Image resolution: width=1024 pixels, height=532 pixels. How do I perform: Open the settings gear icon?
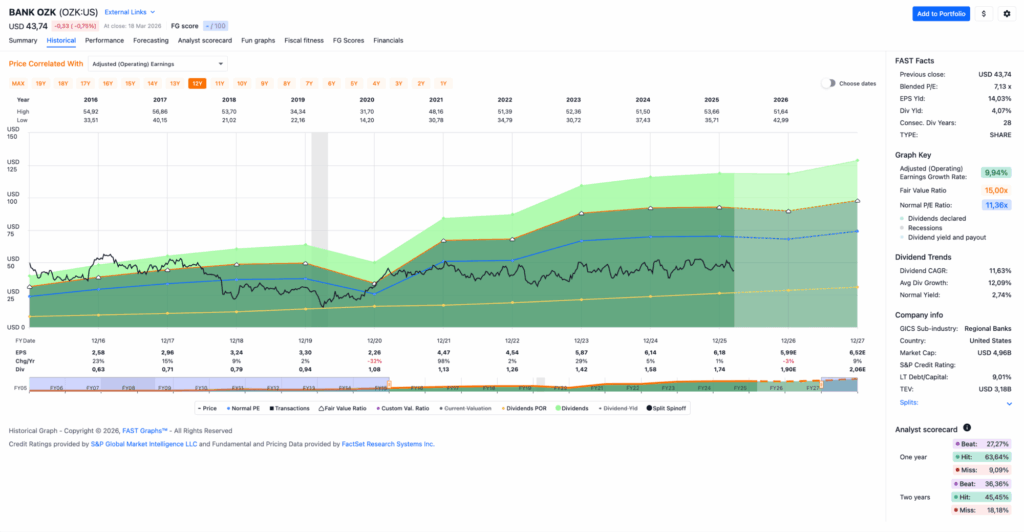1006,14
